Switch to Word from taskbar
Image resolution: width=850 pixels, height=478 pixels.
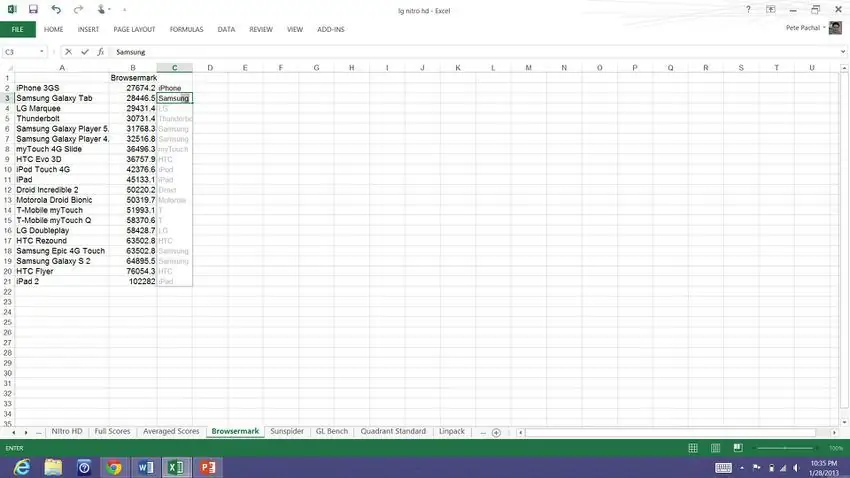coord(145,467)
